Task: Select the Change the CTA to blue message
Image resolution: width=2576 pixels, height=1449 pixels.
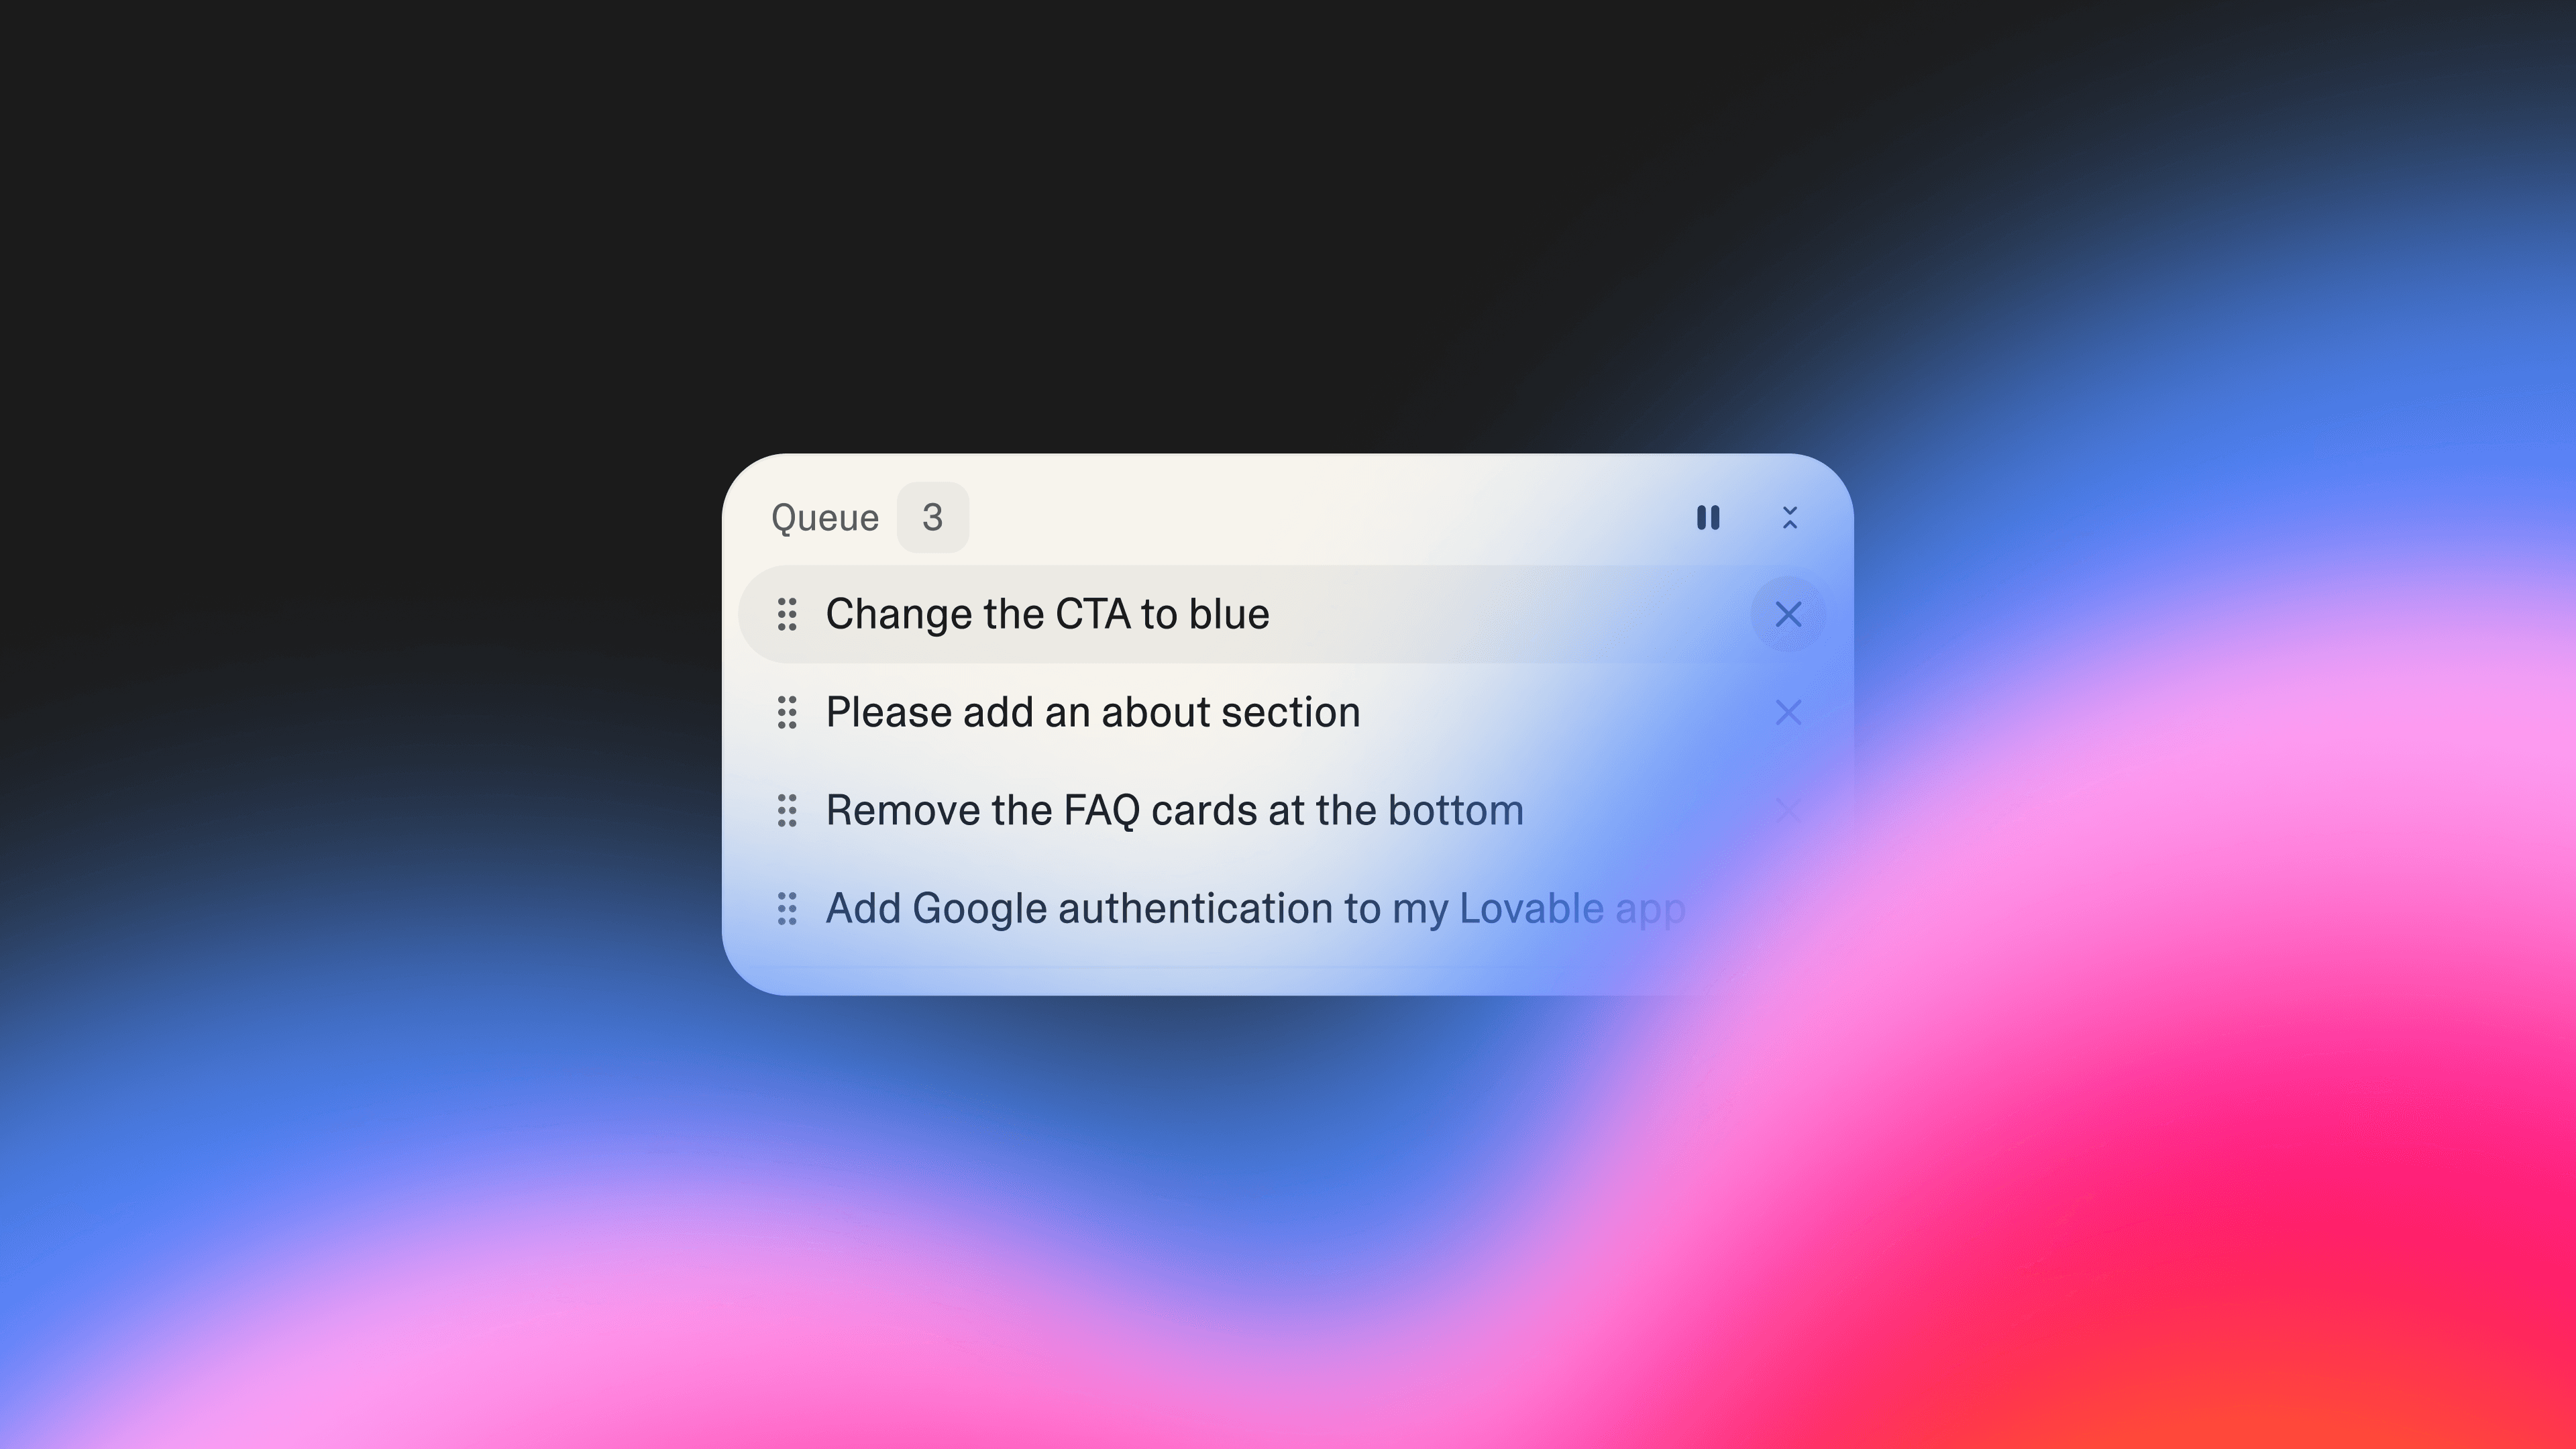Action: 1047,614
